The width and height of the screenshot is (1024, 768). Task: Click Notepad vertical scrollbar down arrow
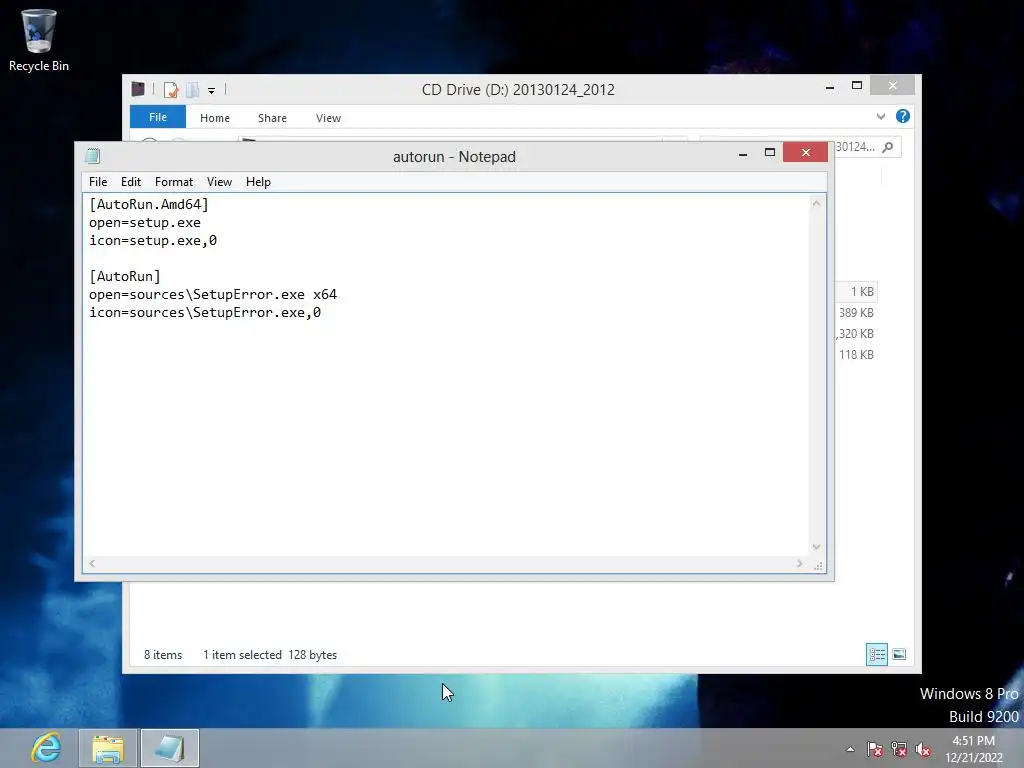(x=816, y=547)
